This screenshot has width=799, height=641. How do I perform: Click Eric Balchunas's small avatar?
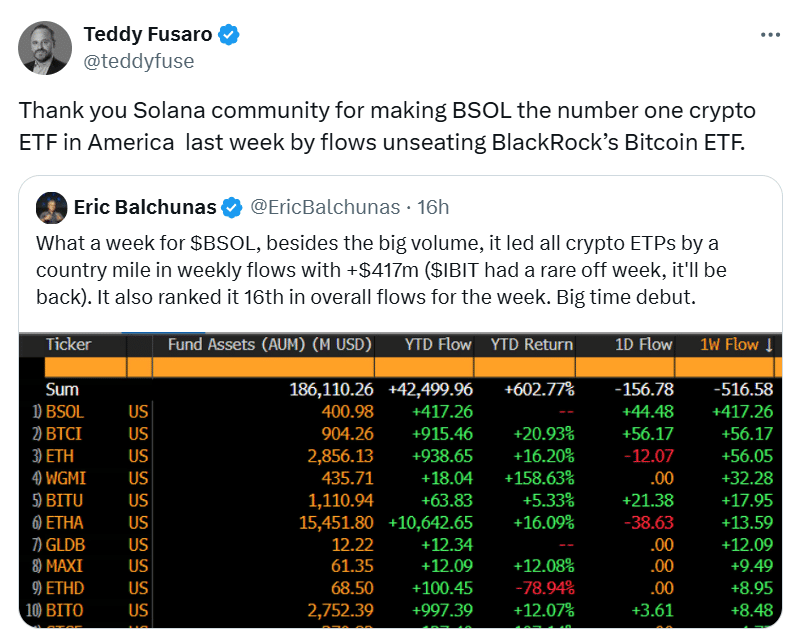(51, 208)
